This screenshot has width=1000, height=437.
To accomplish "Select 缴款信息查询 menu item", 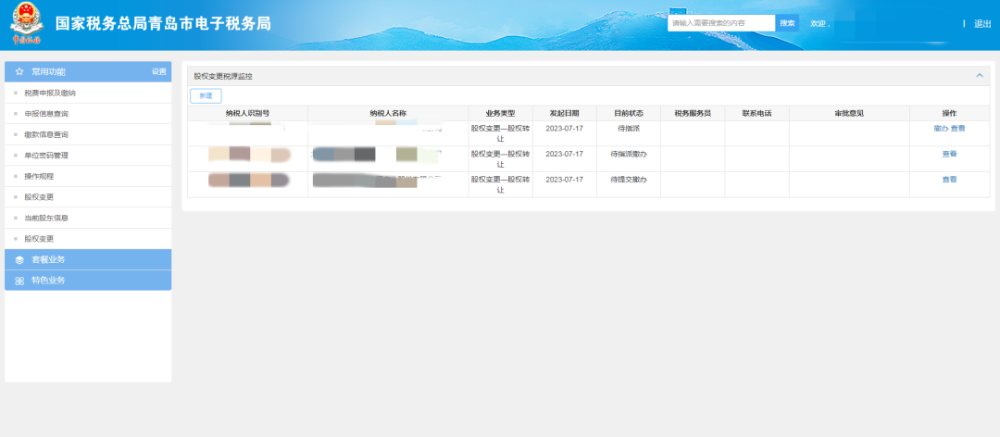I will tap(47, 135).
